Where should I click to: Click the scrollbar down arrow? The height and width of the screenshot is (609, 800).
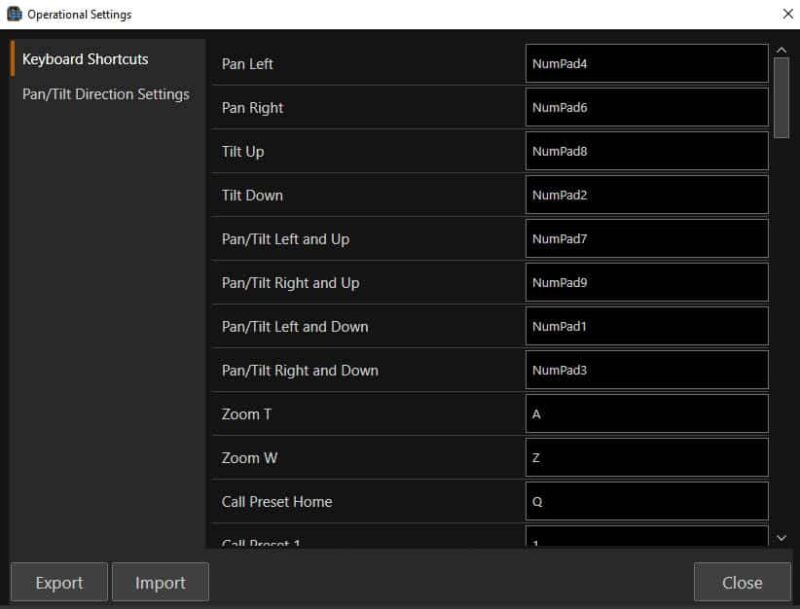point(781,538)
